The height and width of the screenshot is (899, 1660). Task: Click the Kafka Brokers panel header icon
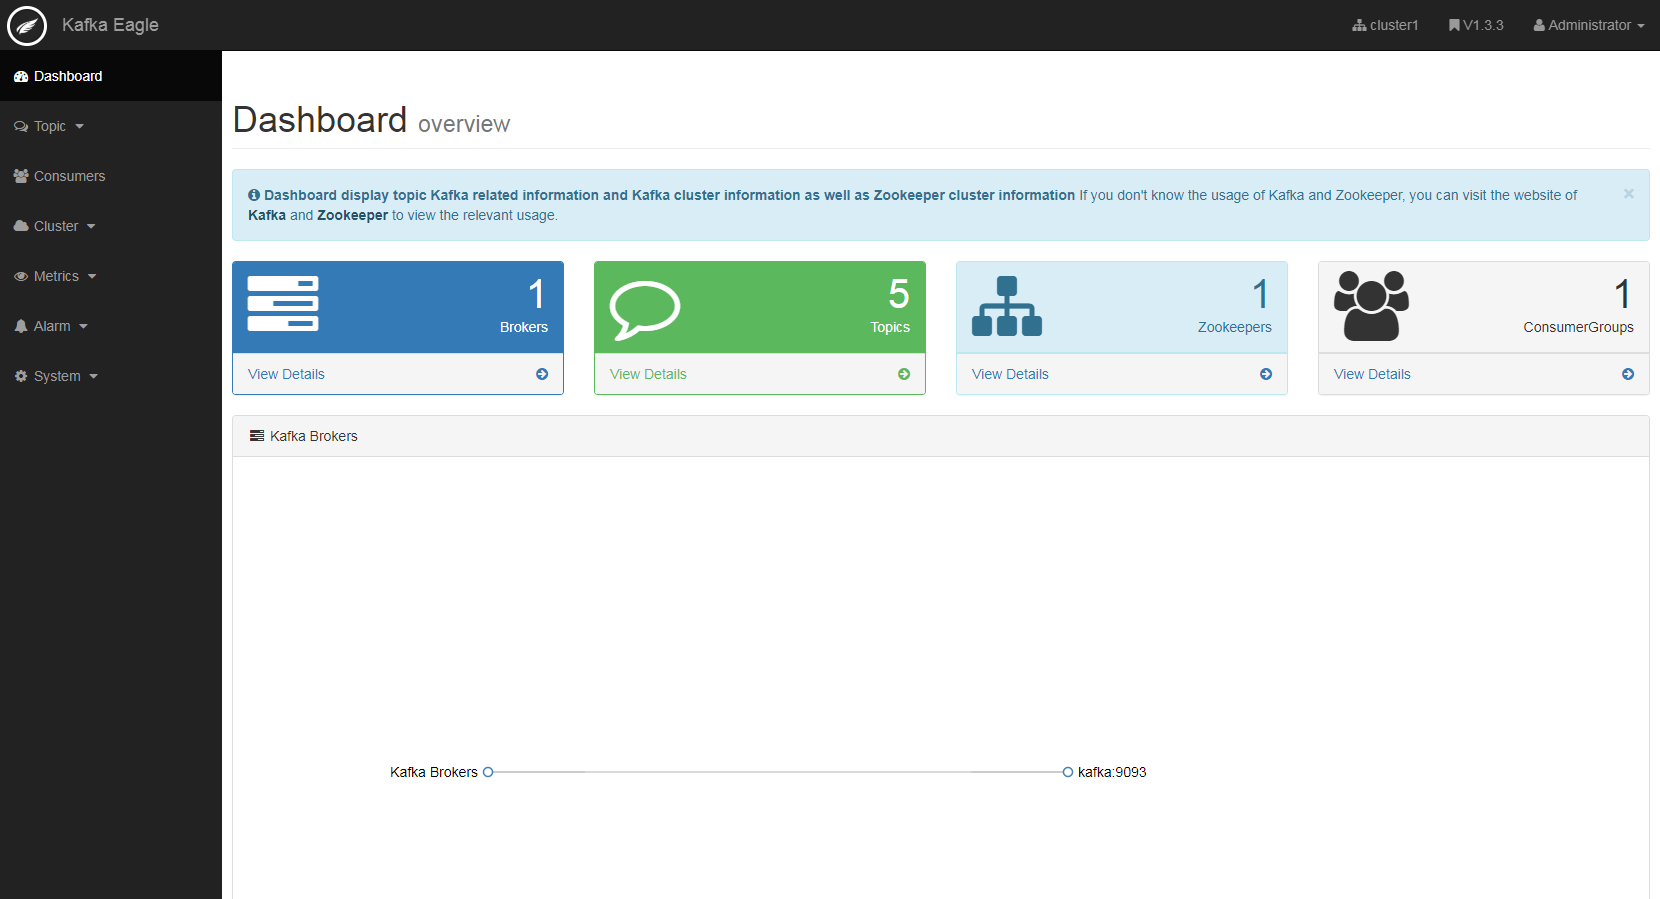pyautogui.click(x=257, y=436)
